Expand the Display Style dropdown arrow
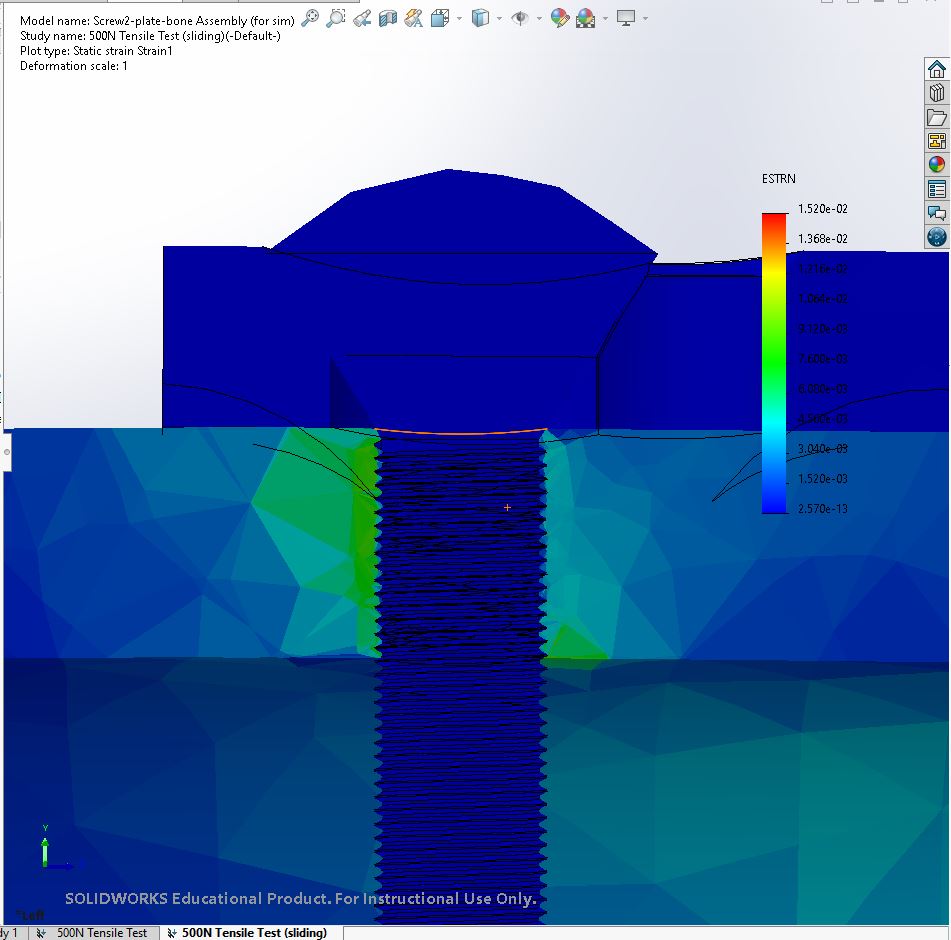Image resolution: width=951 pixels, height=940 pixels. coord(499,18)
